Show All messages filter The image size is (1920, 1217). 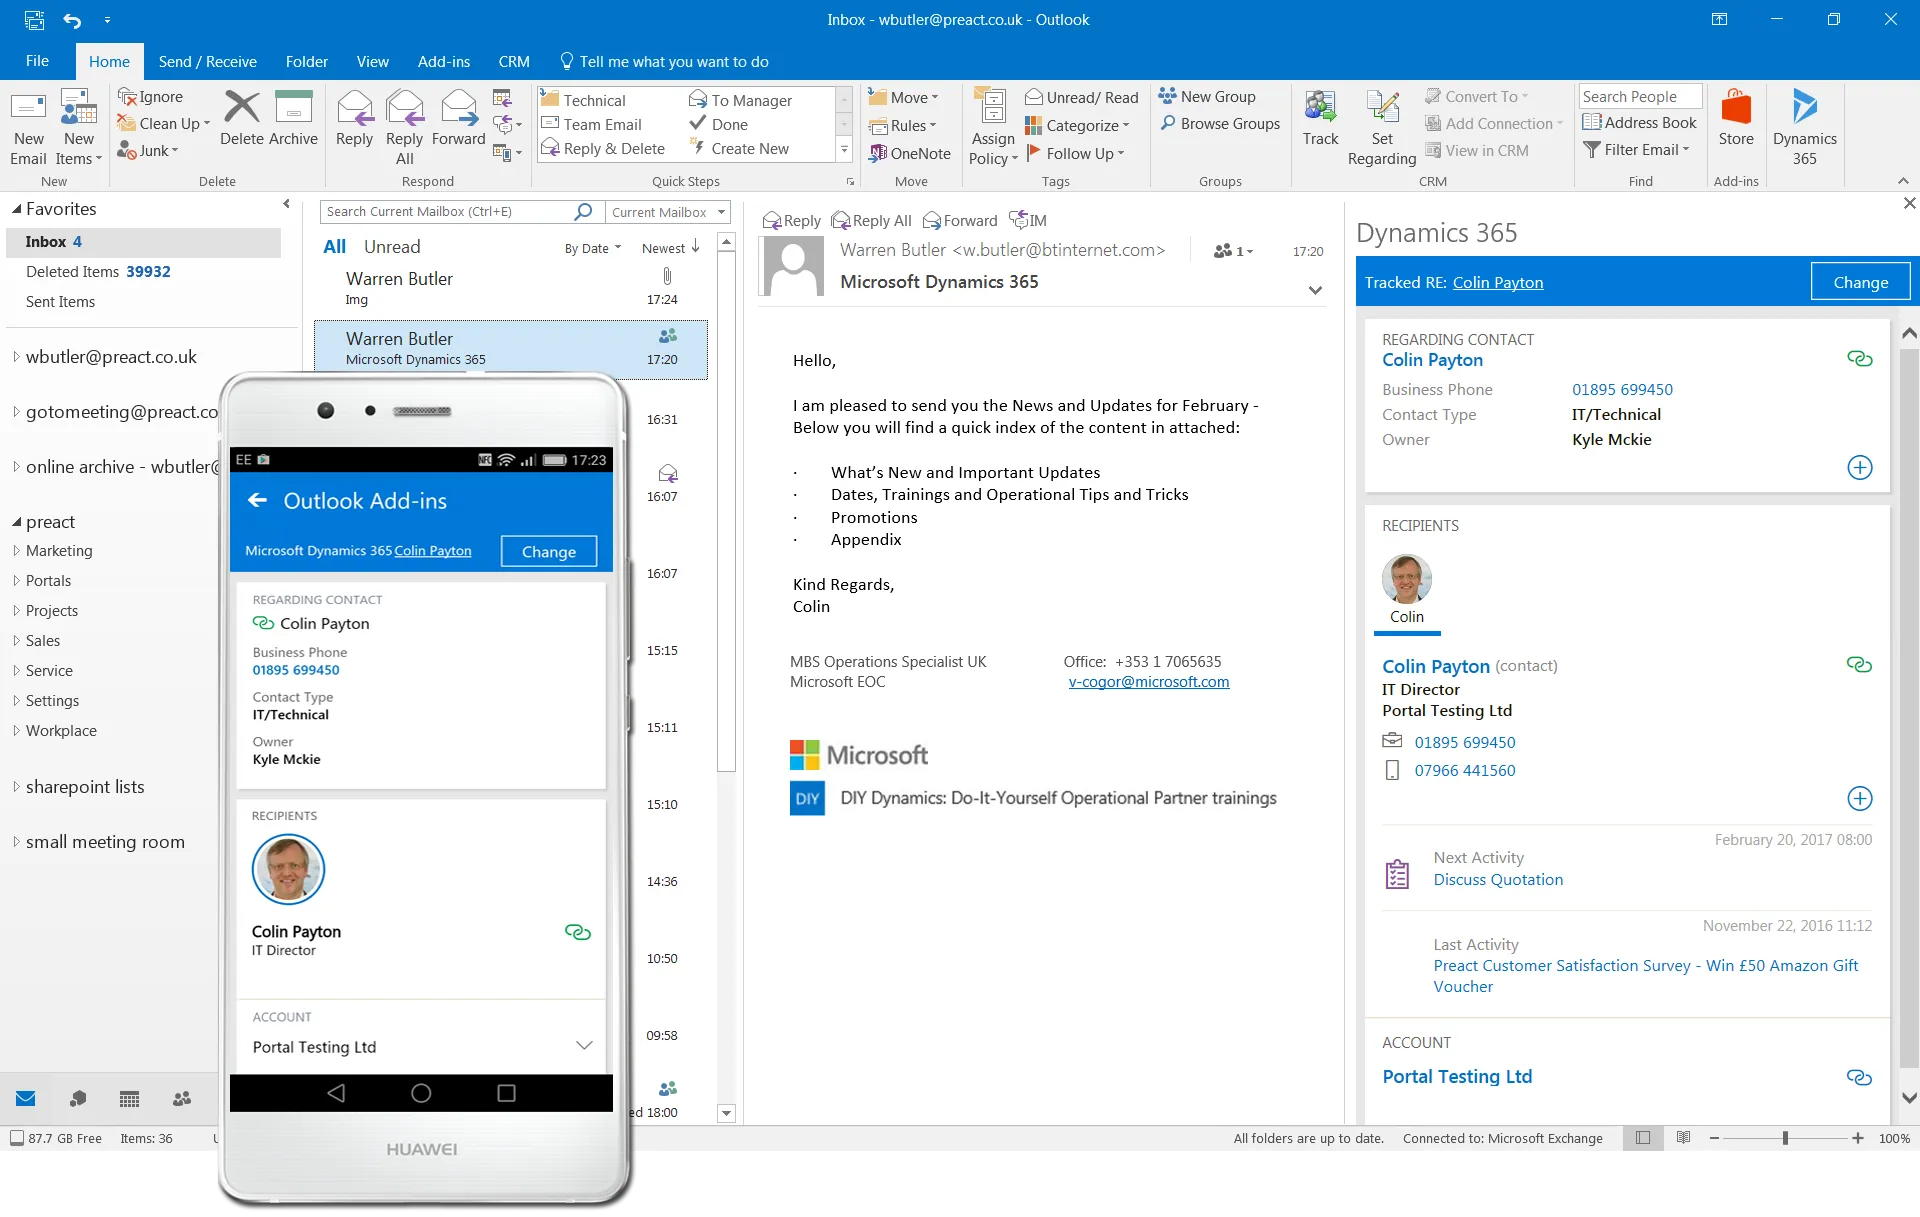click(x=334, y=247)
